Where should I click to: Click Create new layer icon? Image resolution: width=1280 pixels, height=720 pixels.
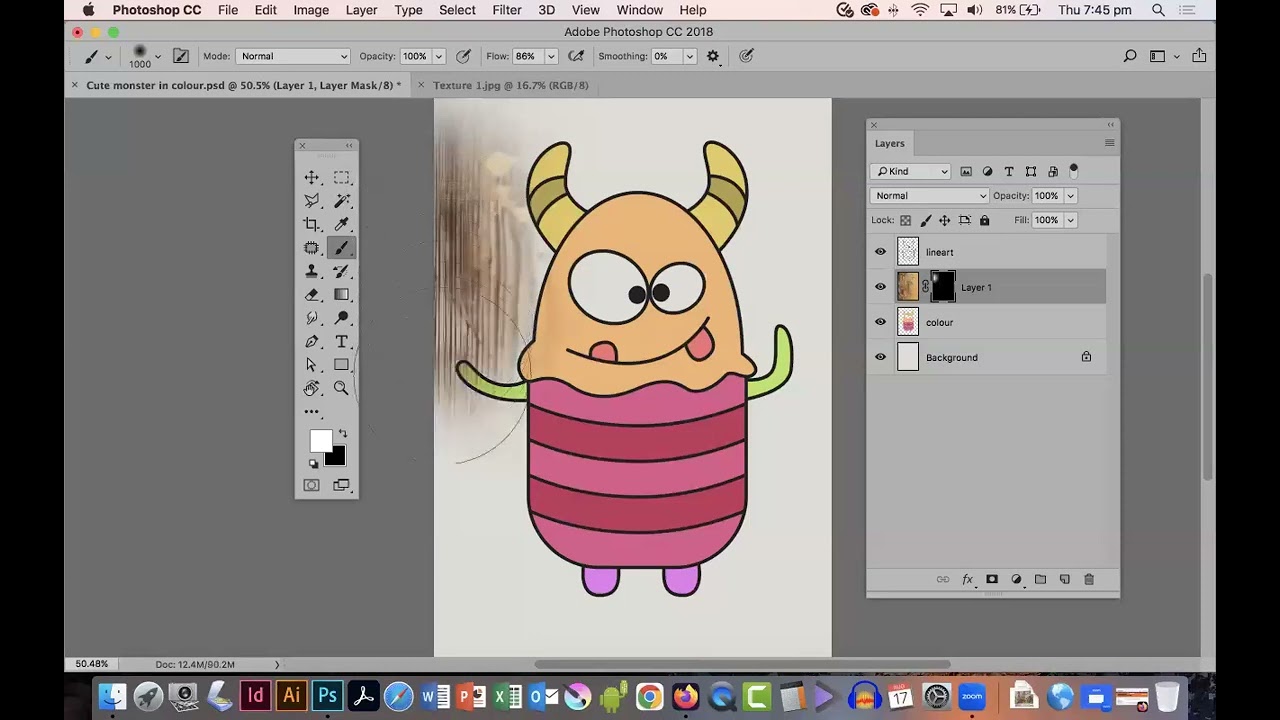[1064, 579]
